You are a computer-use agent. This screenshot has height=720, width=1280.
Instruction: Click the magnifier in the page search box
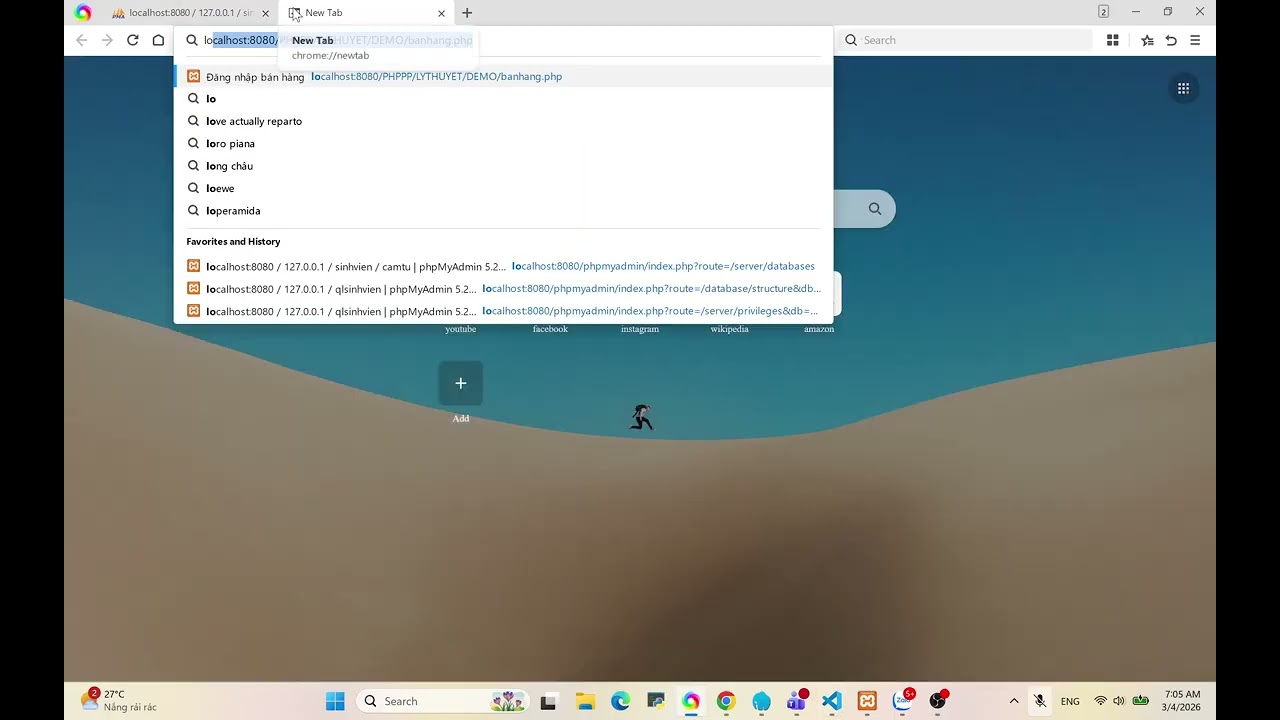click(x=875, y=209)
